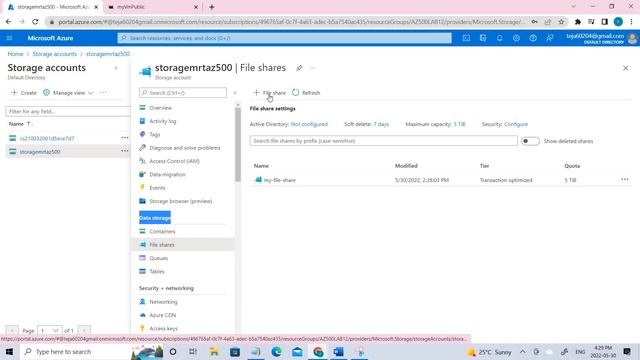Viewport: 640px width, 360px height.
Task: Open the Soft delete 7 days link
Action: click(x=381, y=124)
